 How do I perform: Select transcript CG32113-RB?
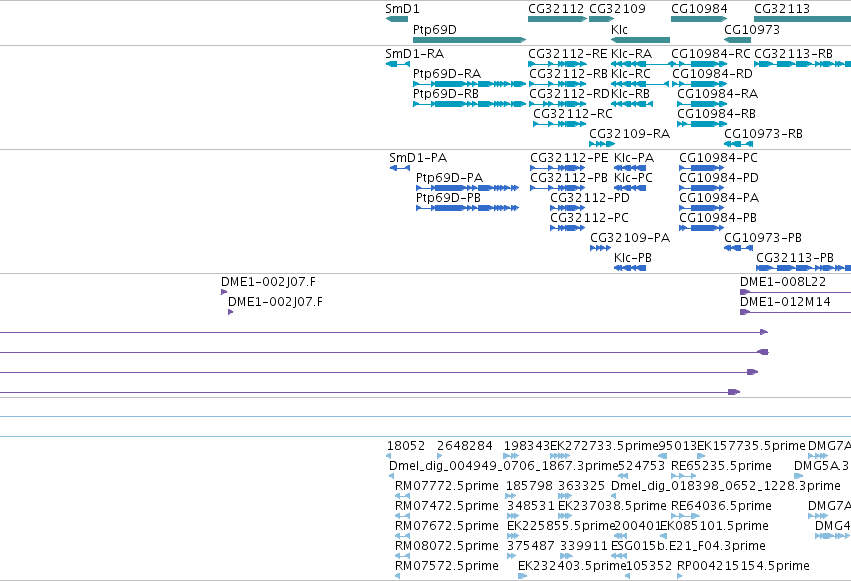[803, 64]
